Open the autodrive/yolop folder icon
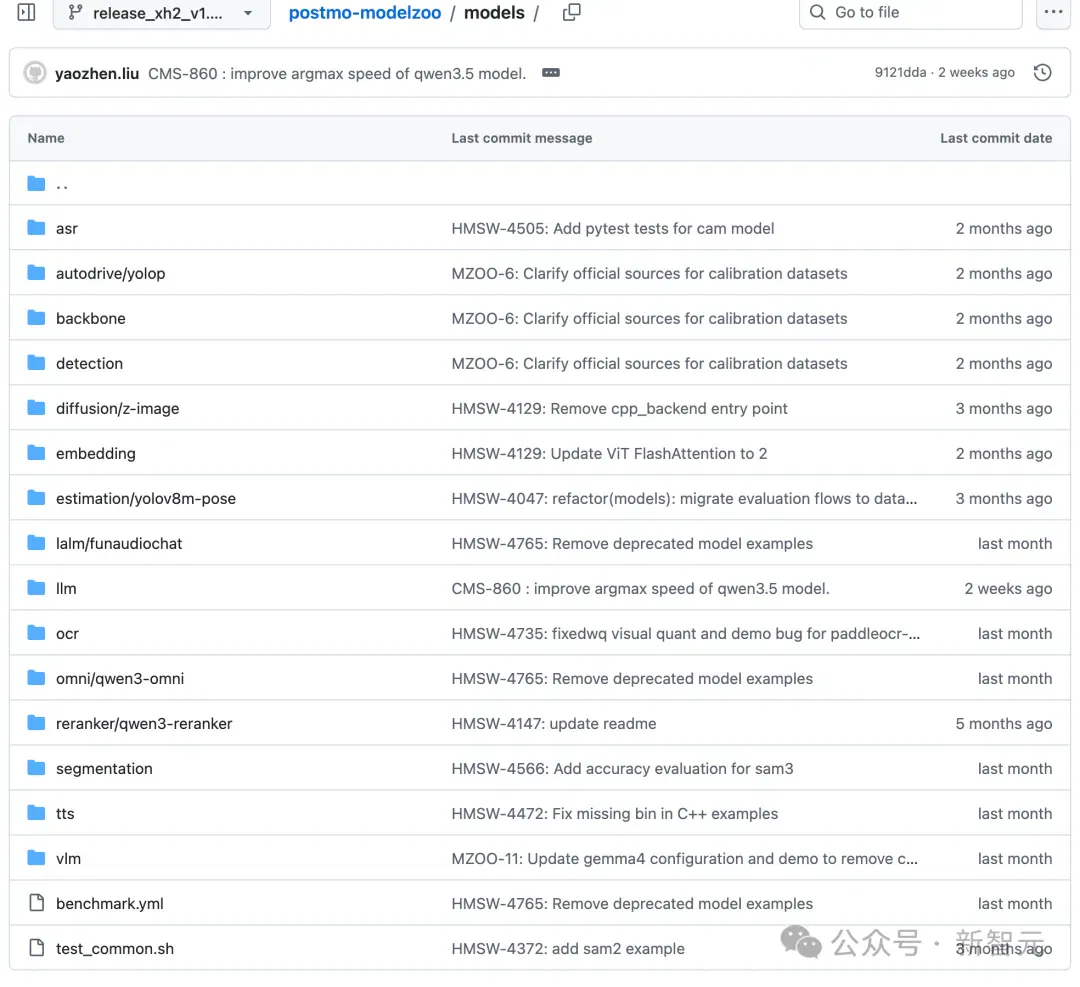 tap(37, 273)
